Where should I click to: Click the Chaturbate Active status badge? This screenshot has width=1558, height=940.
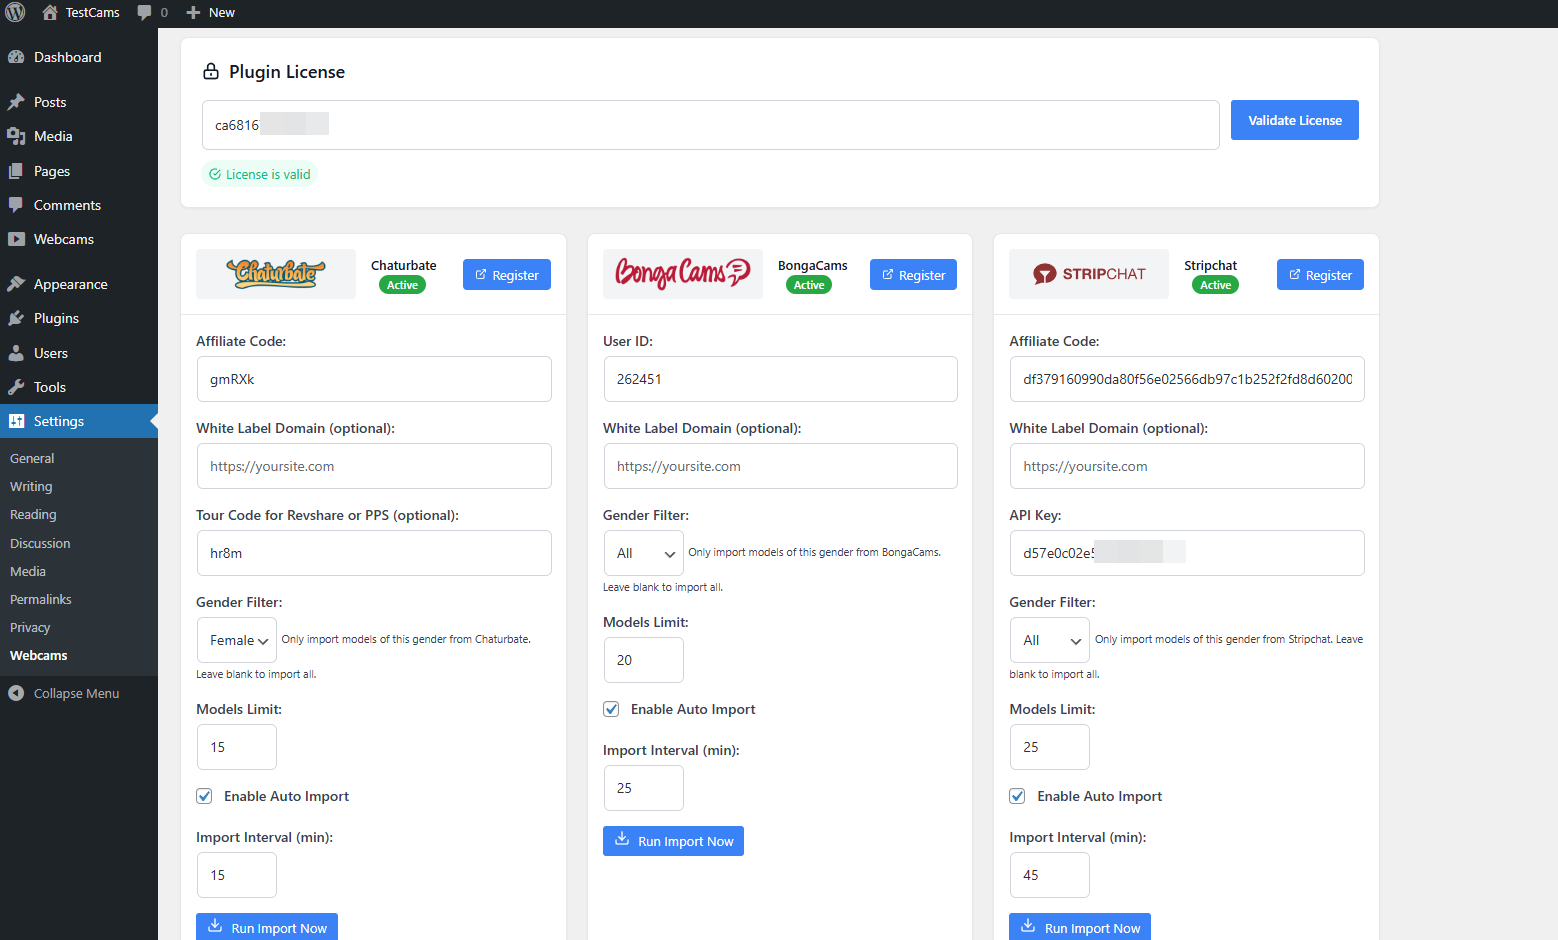(x=402, y=285)
